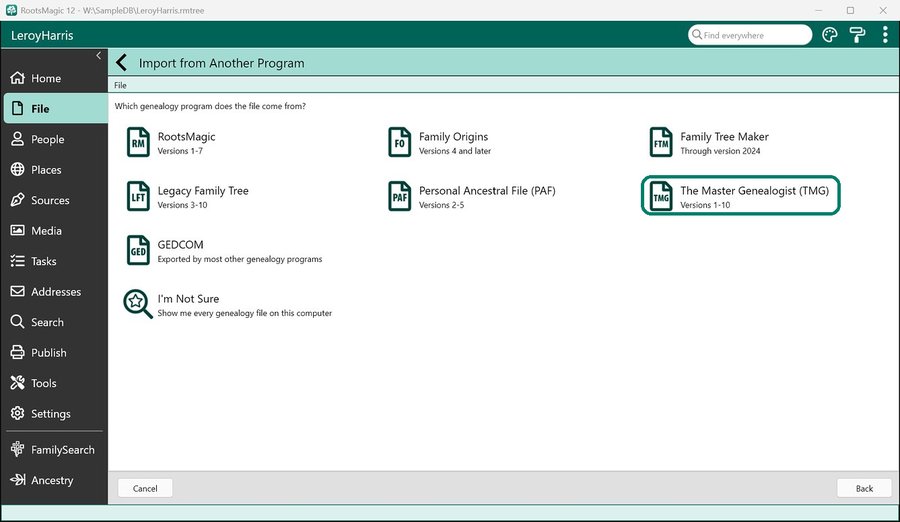This screenshot has width=900, height=522.
Task: Go back with the header arrow
Action: coord(121,63)
